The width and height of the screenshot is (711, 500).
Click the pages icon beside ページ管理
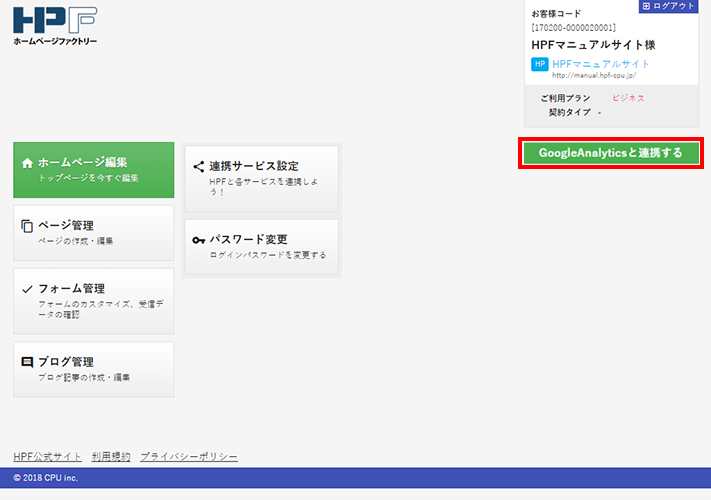point(27,226)
